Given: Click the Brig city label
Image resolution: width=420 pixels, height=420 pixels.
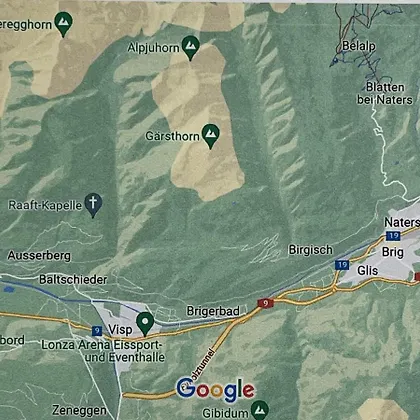Looking at the screenshot, I should pos(393,252).
